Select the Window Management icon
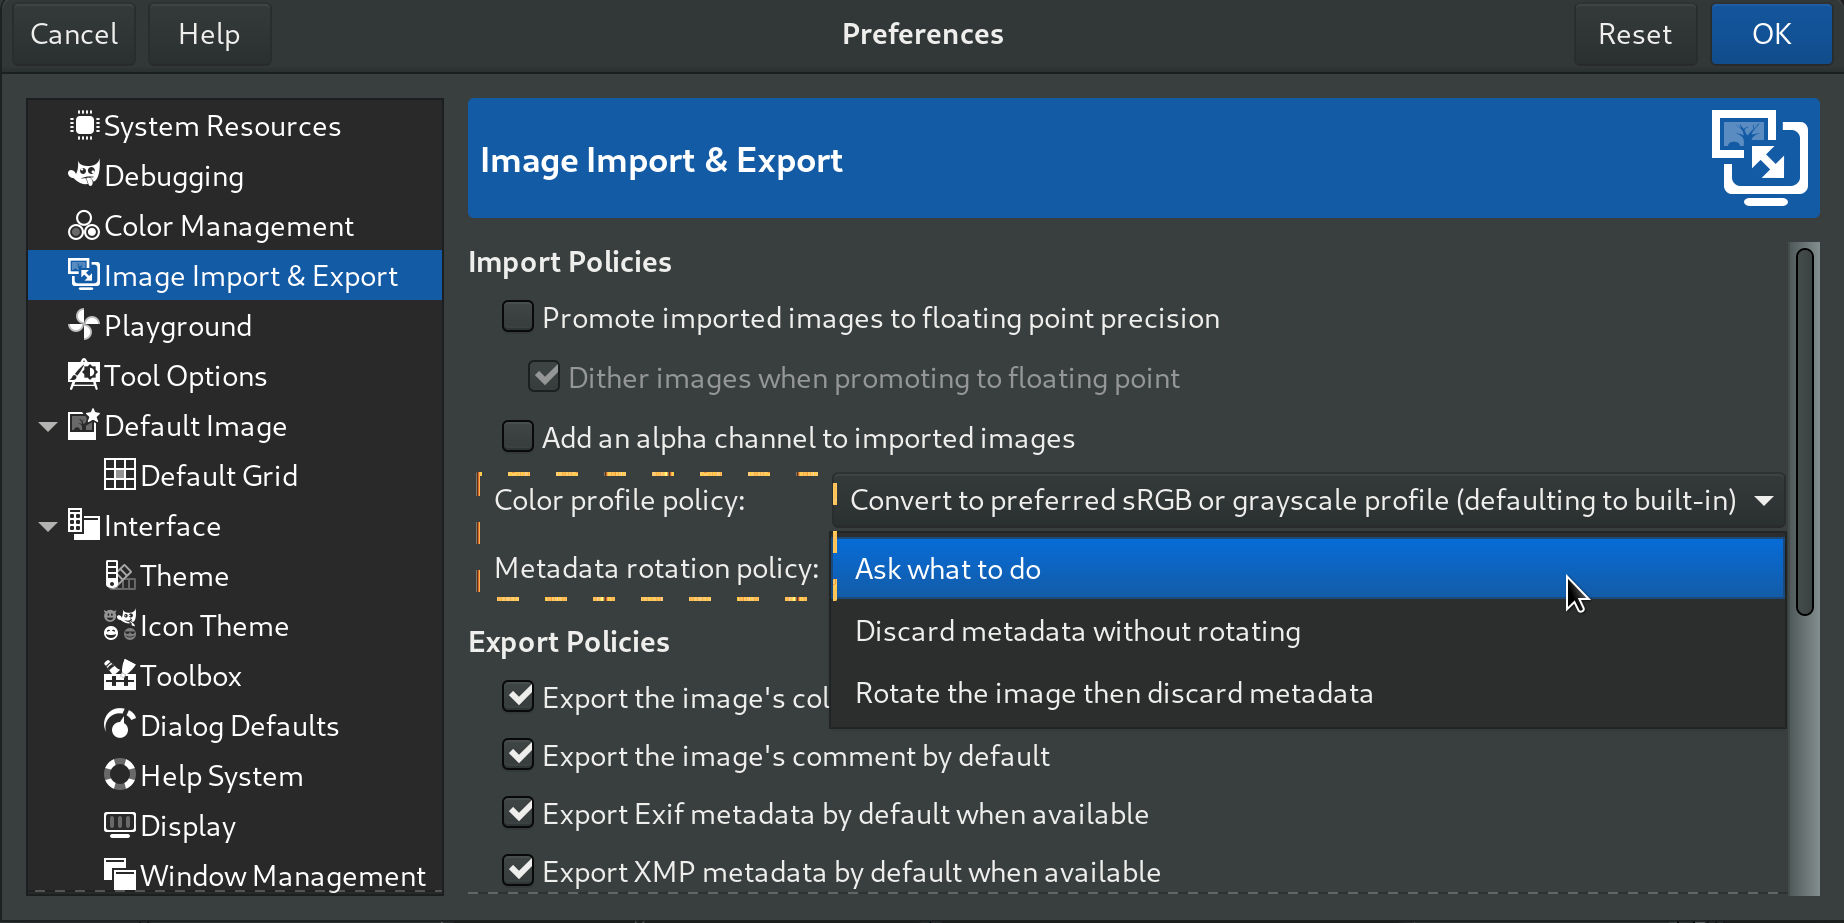The width and height of the screenshot is (1844, 923). click(120, 875)
